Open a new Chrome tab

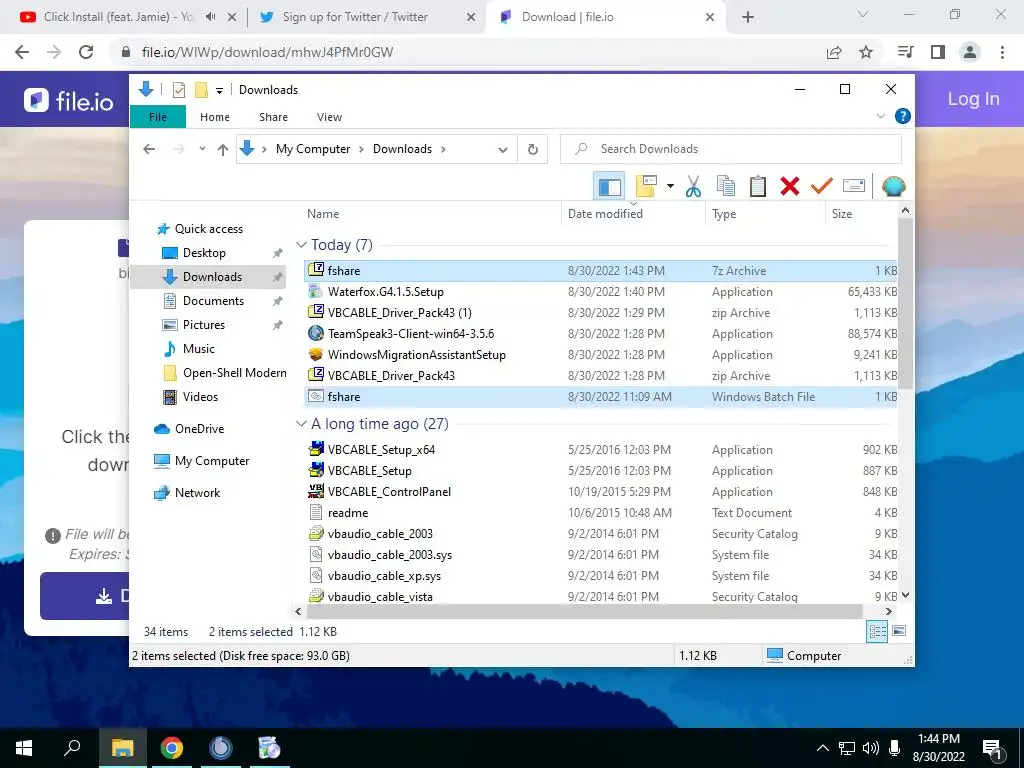click(x=748, y=18)
